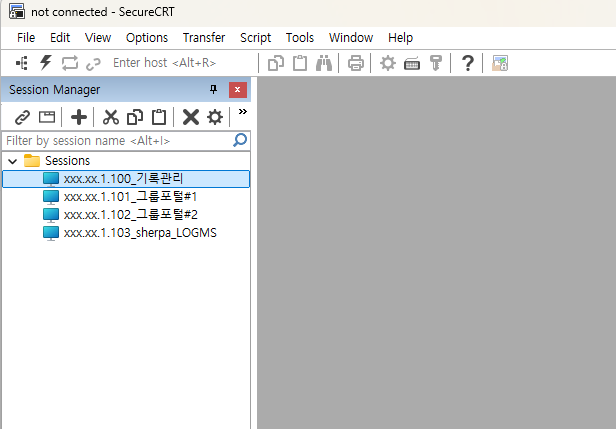Open Session Options gear in main toolbar
Viewport: 616px width, 429px height.
point(388,63)
